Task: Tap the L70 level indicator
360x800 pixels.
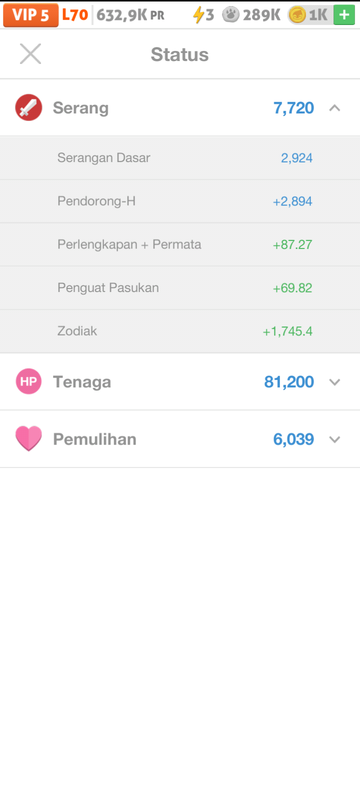Action: (75, 15)
